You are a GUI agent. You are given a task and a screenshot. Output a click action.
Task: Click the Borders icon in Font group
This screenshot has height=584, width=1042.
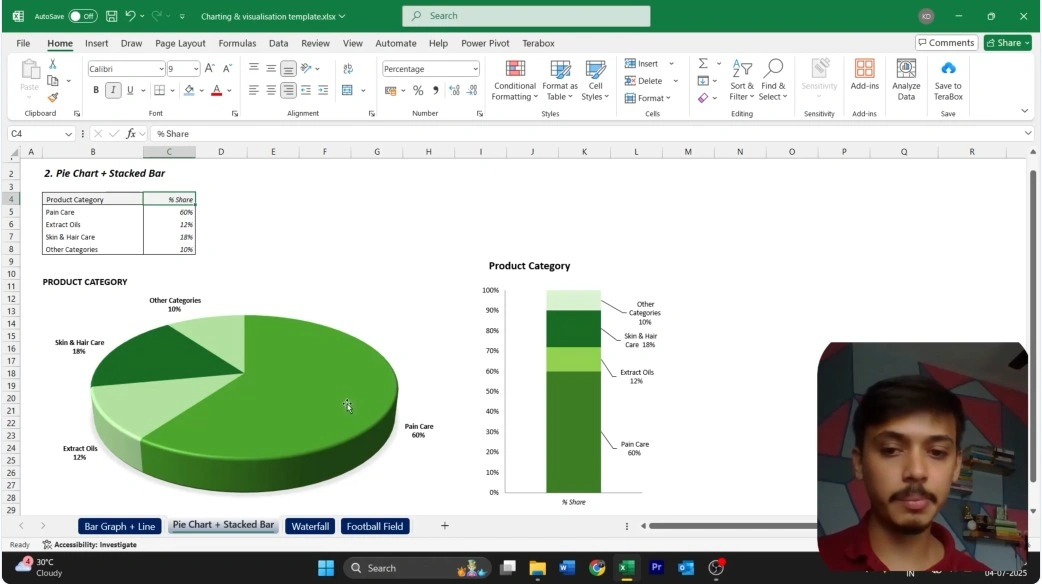pos(159,90)
